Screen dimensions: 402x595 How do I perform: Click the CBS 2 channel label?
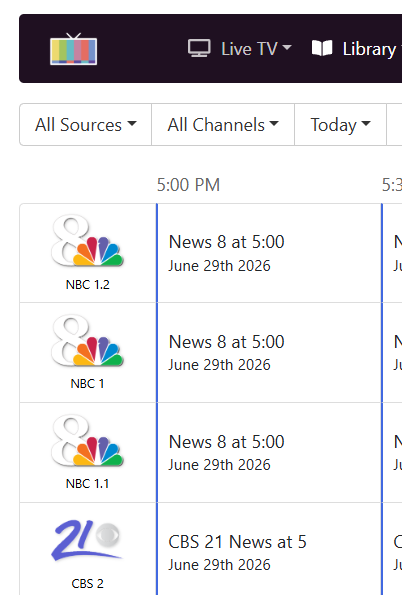coord(87,584)
